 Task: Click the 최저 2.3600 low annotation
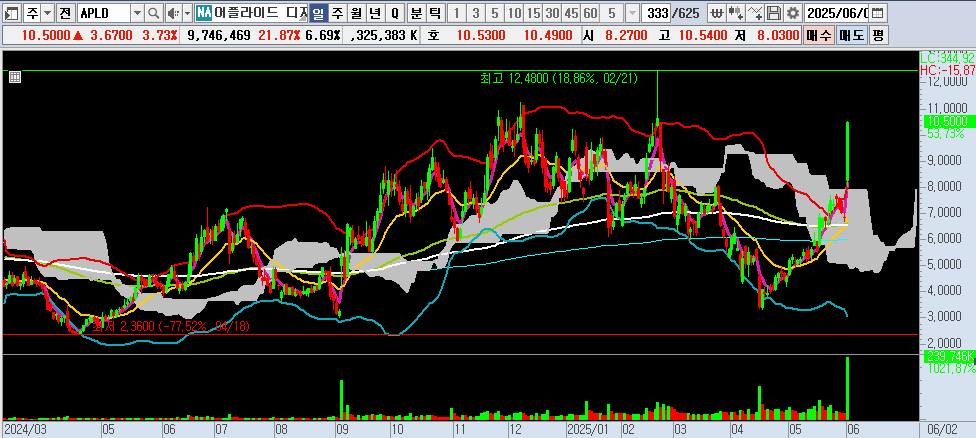coord(171,326)
